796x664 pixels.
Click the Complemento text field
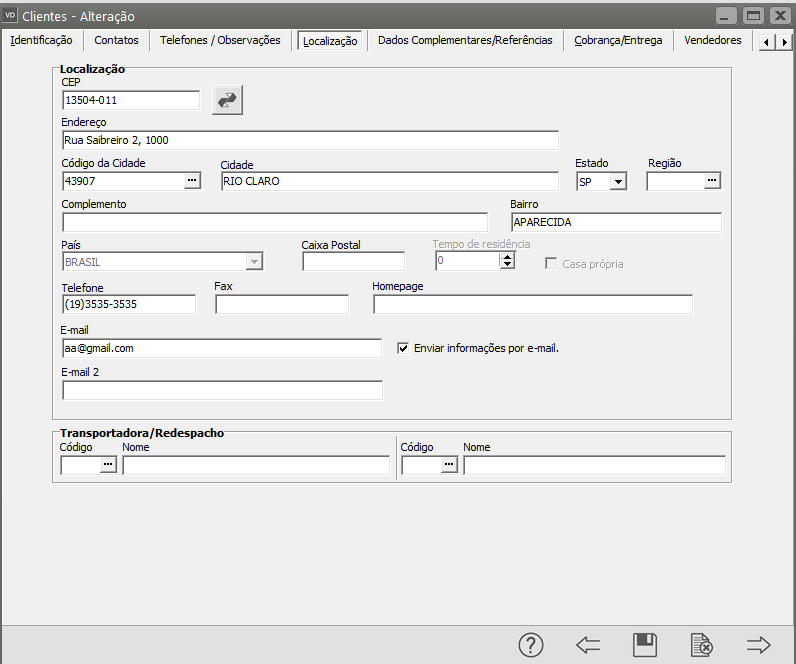pos(275,222)
